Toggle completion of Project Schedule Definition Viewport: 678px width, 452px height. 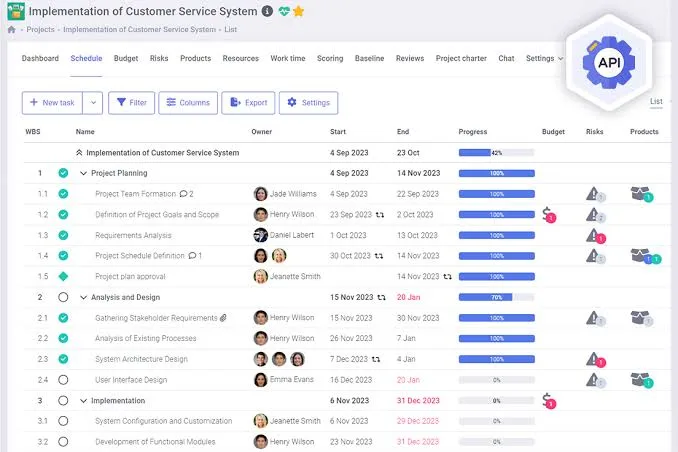click(63, 256)
